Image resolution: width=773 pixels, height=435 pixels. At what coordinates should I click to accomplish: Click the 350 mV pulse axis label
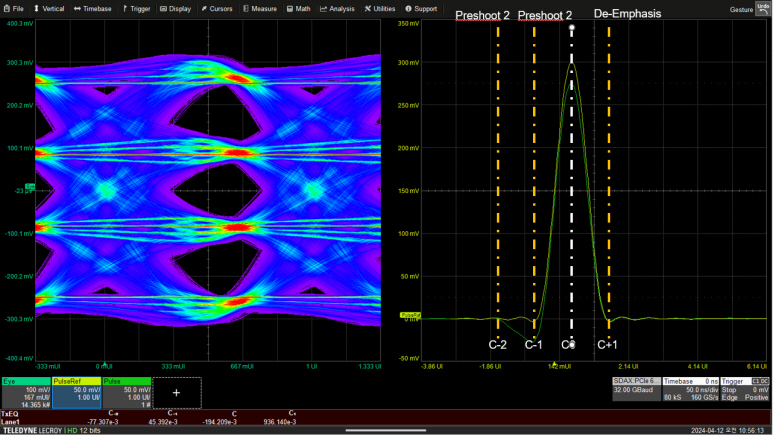point(408,24)
